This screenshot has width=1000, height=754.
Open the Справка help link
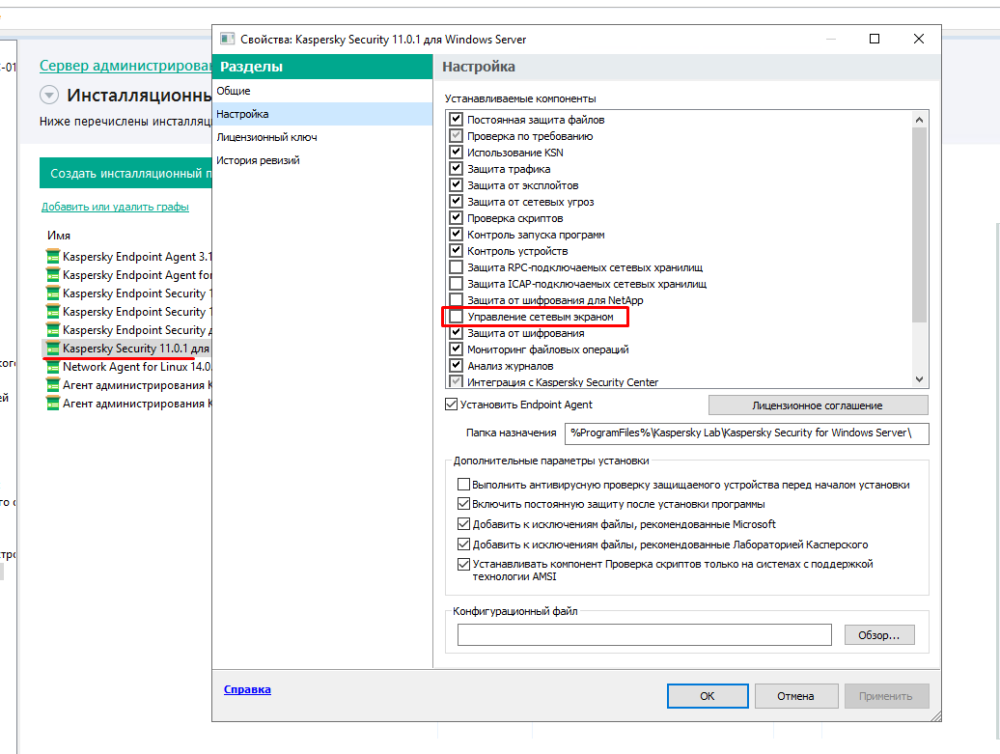click(x=247, y=690)
